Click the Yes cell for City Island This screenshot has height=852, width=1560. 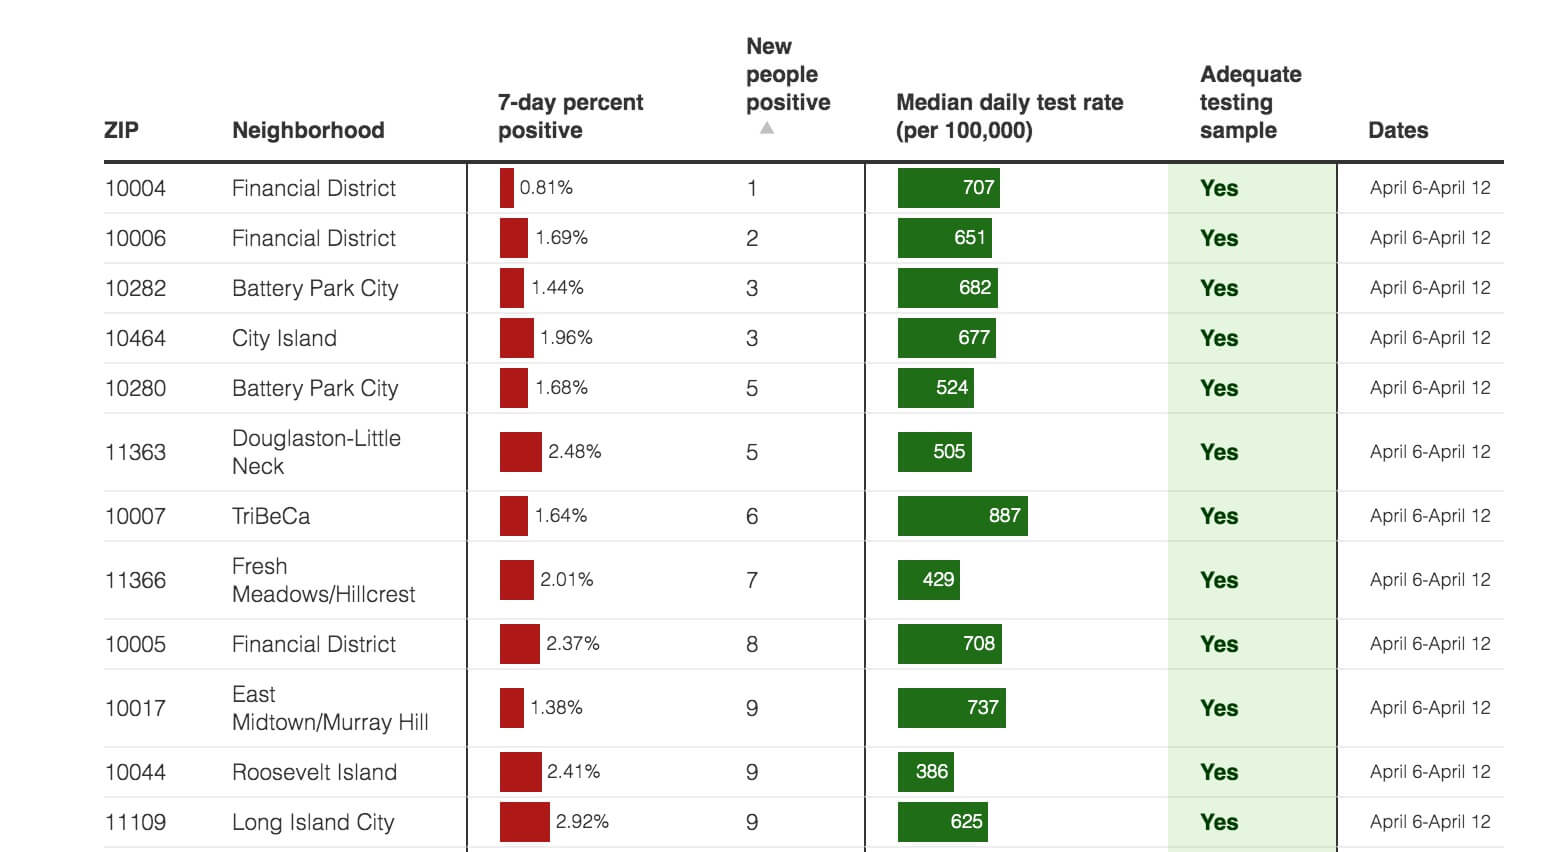pos(1219,338)
